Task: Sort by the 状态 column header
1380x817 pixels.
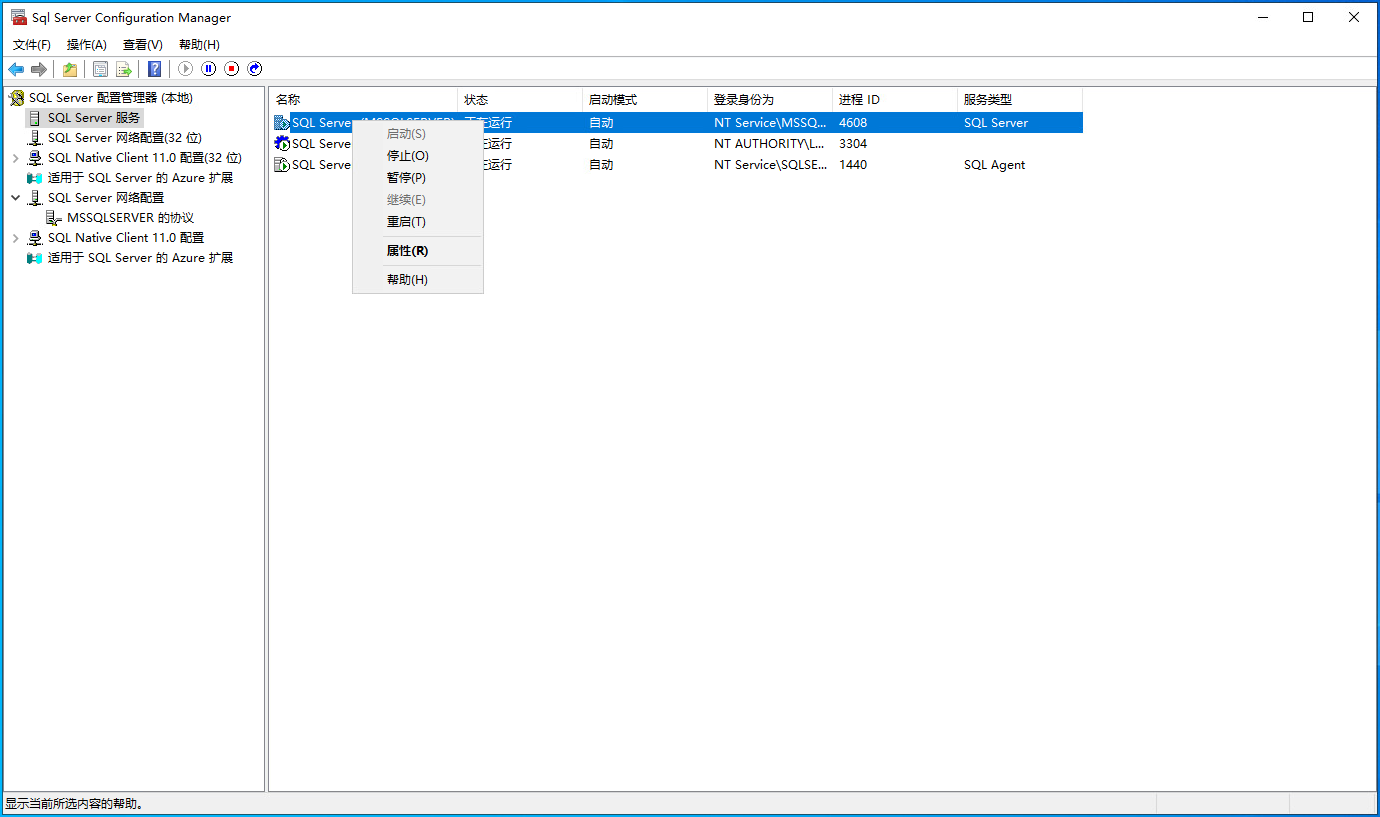Action: pos(520,100)
